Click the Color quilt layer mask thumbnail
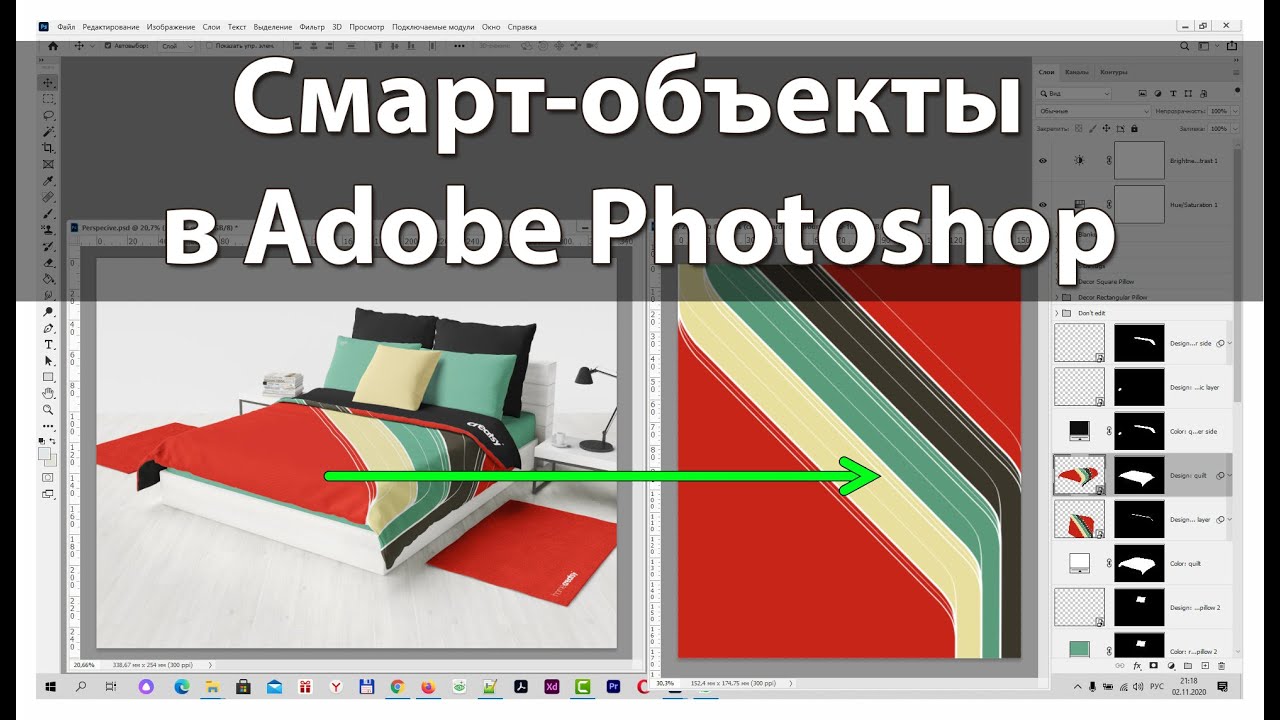Image resolution: width=1280 pixels, height=720 pixels. point(1140,564)
